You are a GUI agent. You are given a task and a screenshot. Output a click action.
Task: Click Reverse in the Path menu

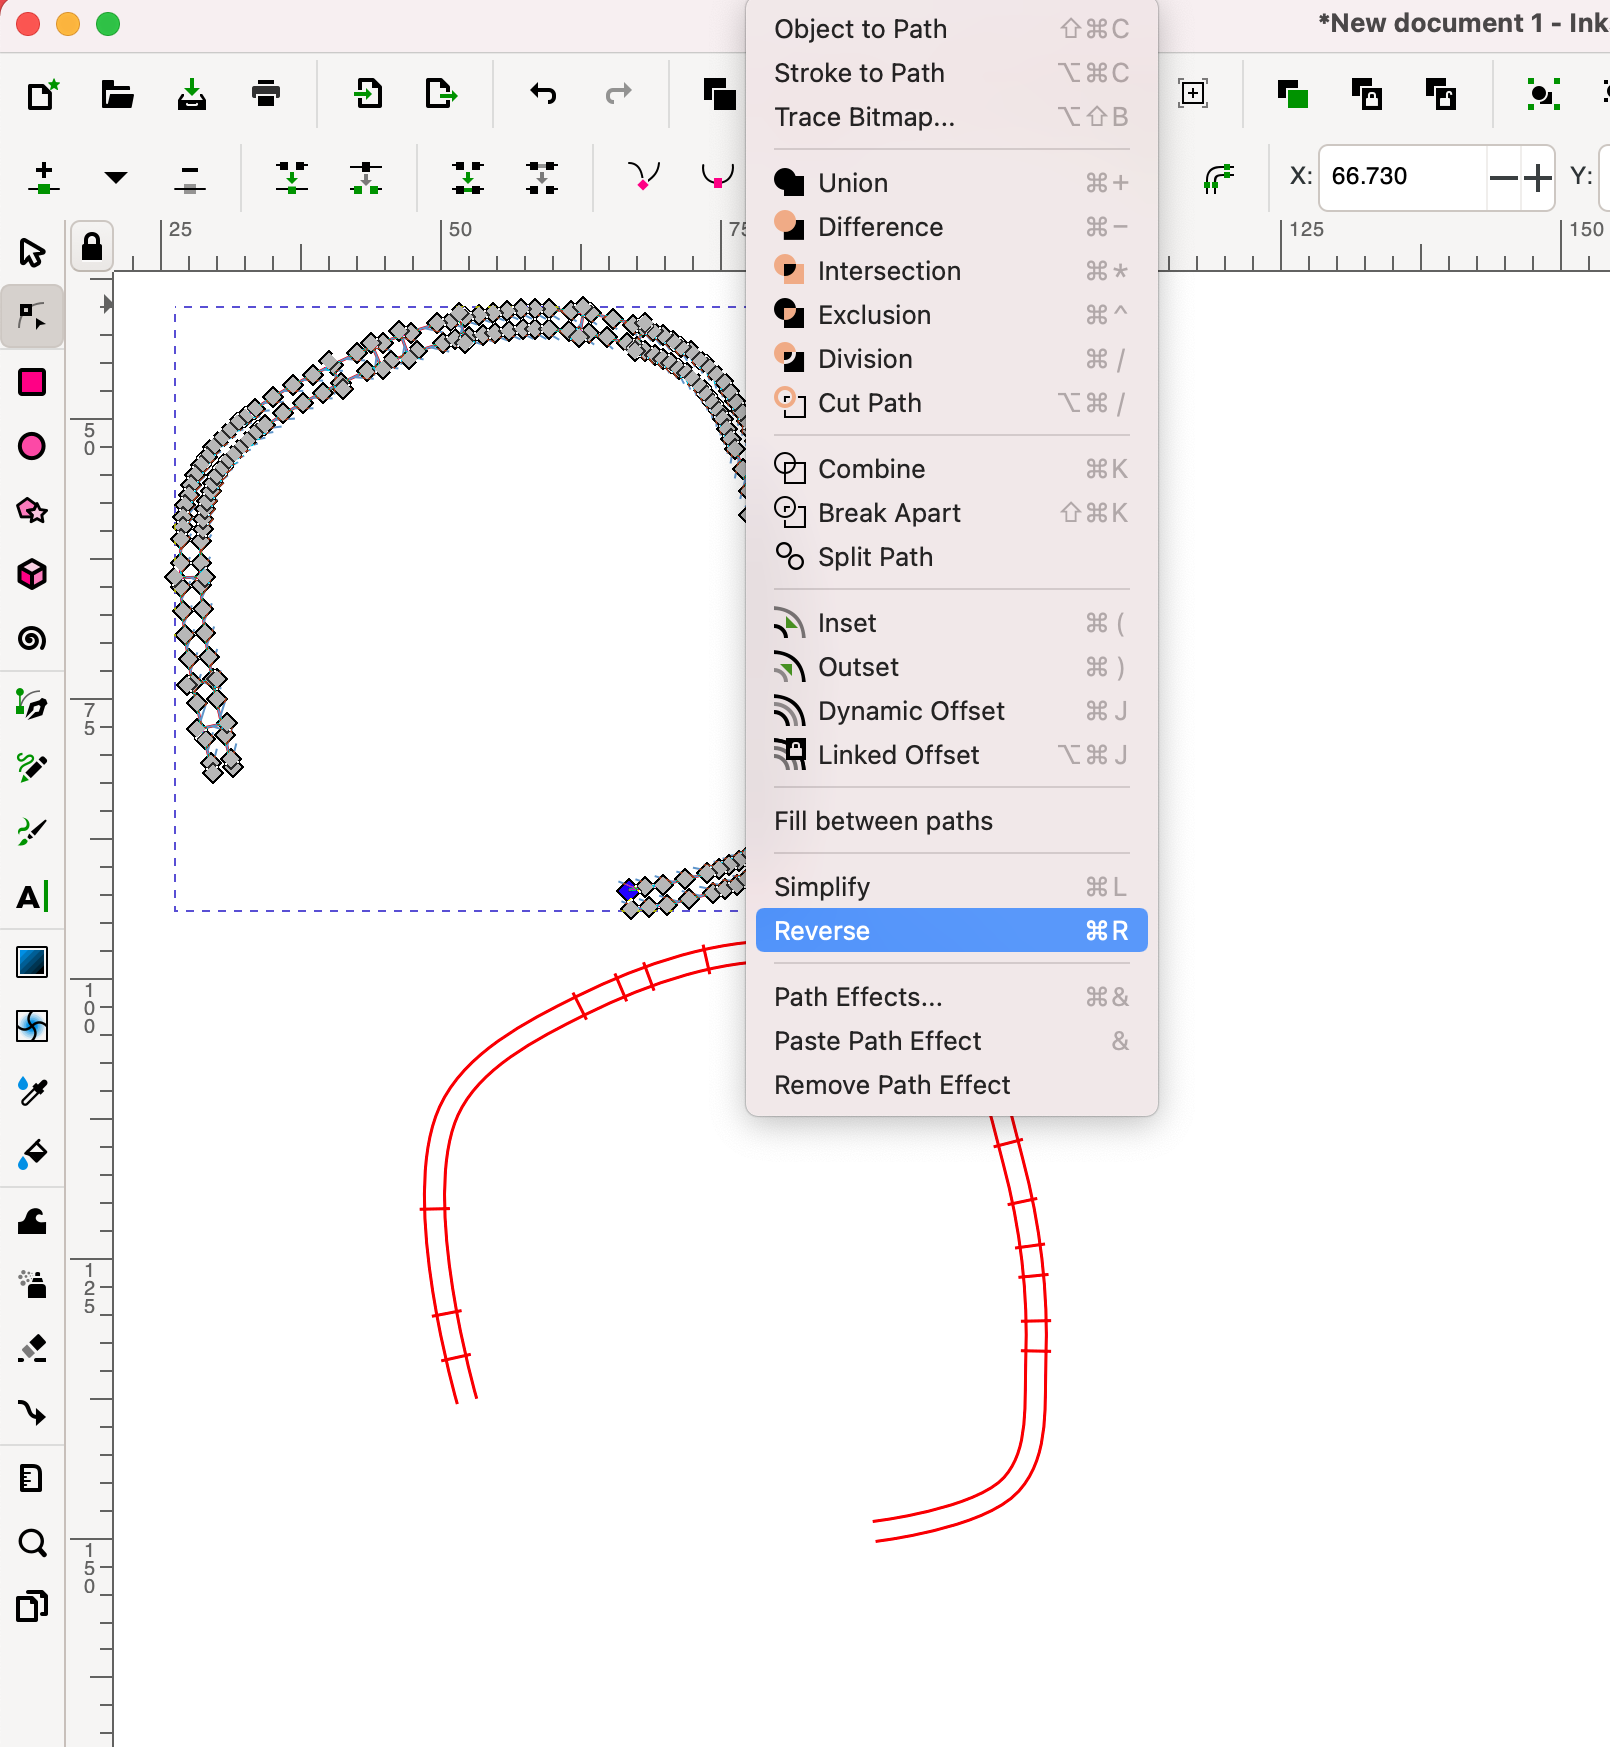click(951, 931)
